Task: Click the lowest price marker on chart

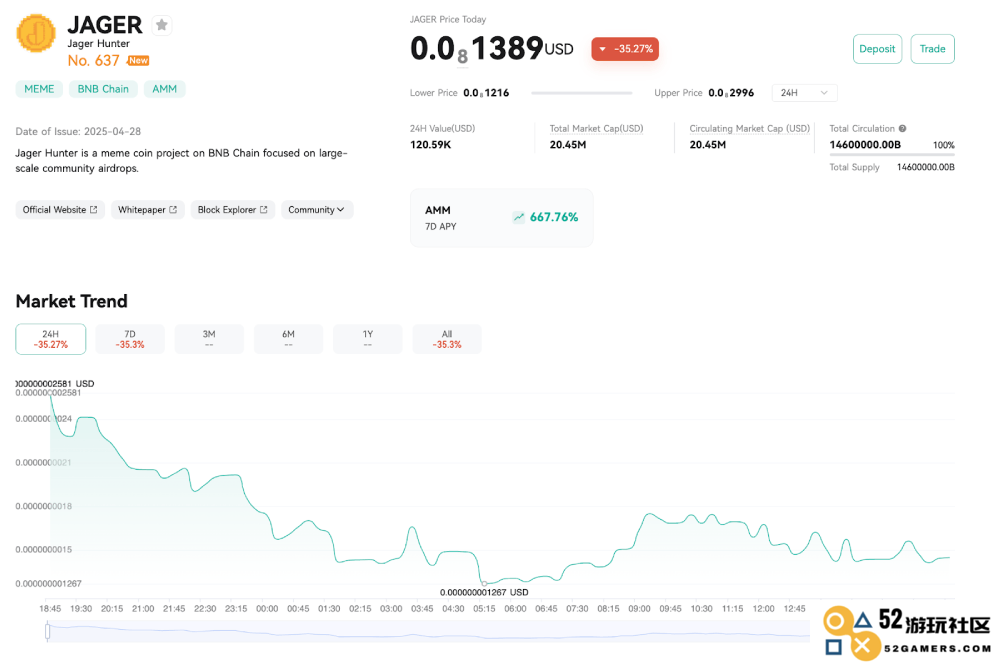Action: (x=484, y=584)
